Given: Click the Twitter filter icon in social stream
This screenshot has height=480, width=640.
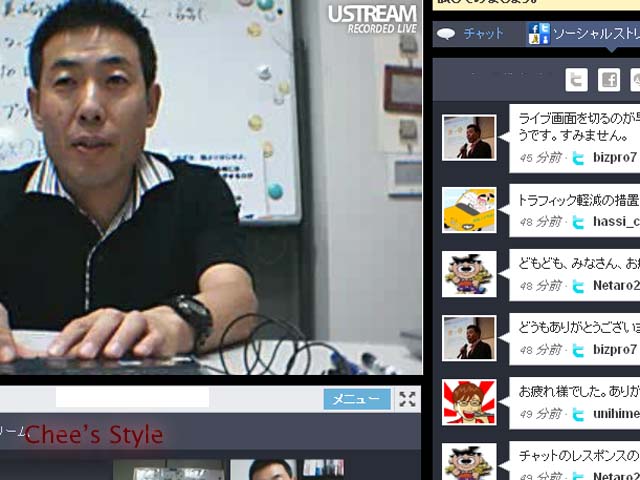Looking at the screenshot, I should [x=576, y=80].
